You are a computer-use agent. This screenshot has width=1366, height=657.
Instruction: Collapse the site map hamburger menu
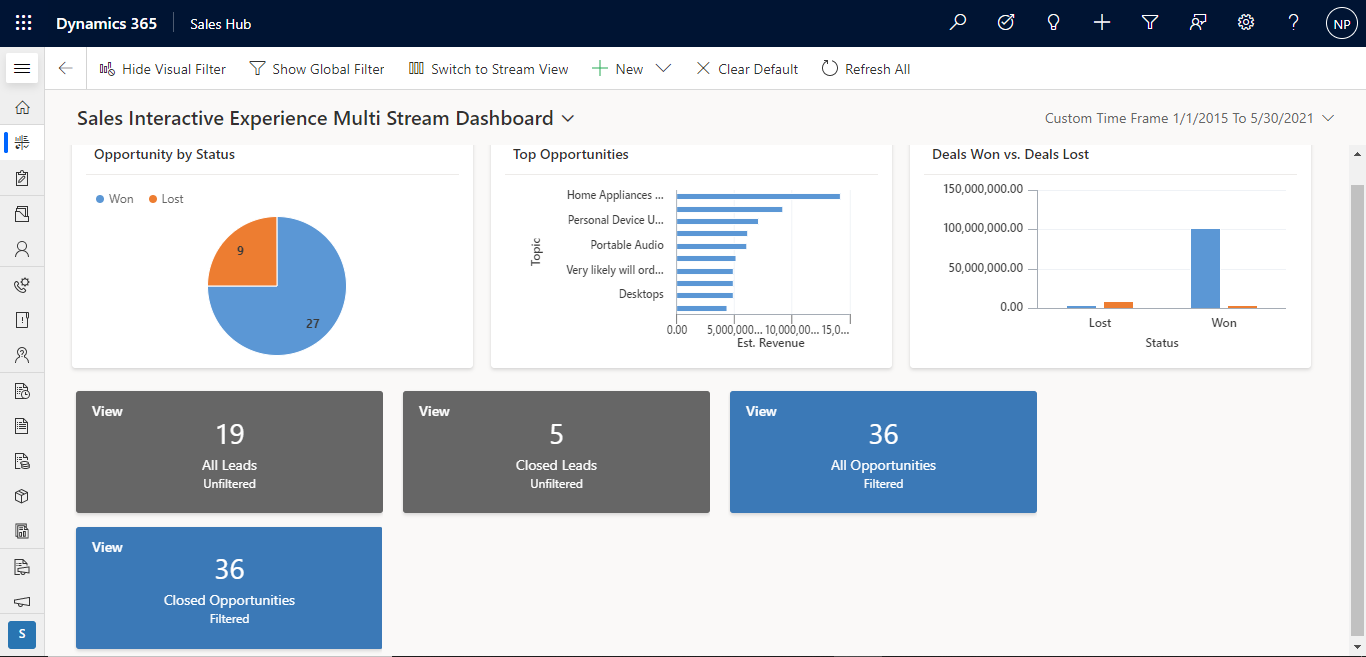tap(22, 68)
